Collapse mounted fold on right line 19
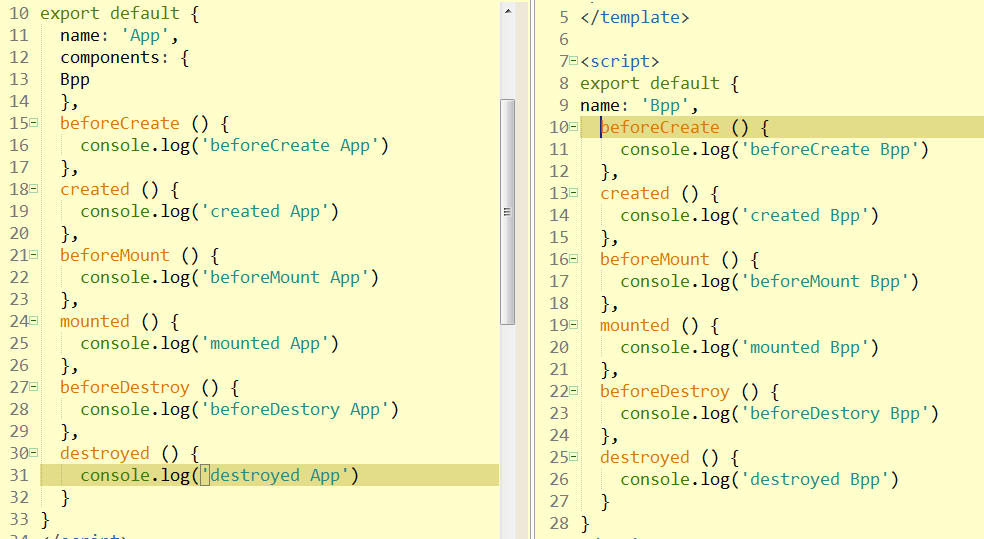Screen dimensions: 984x539 pos(574,324)
